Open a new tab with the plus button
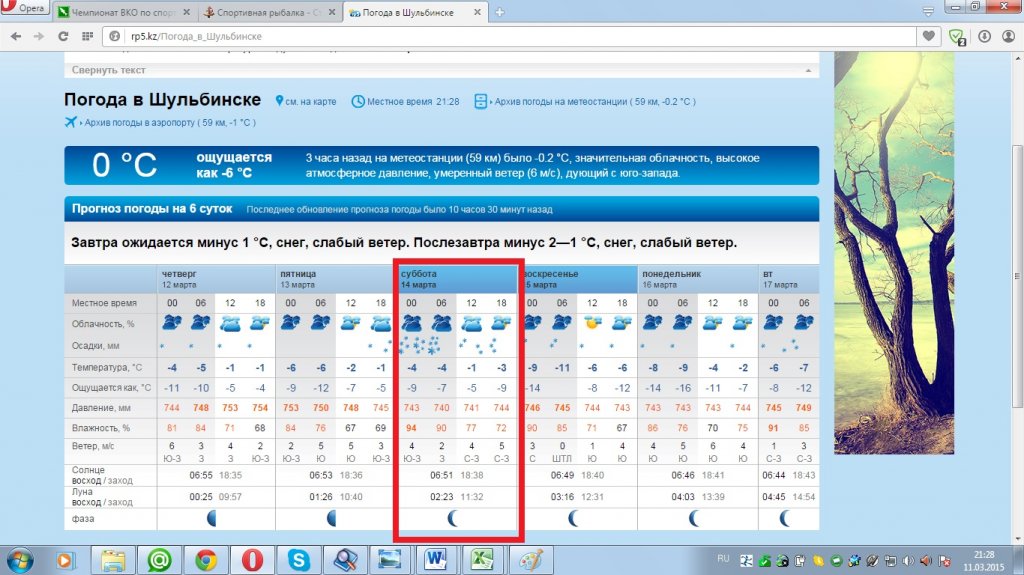Image resolution: width=1024 pixels, height=575 pixels. (499, 12)
